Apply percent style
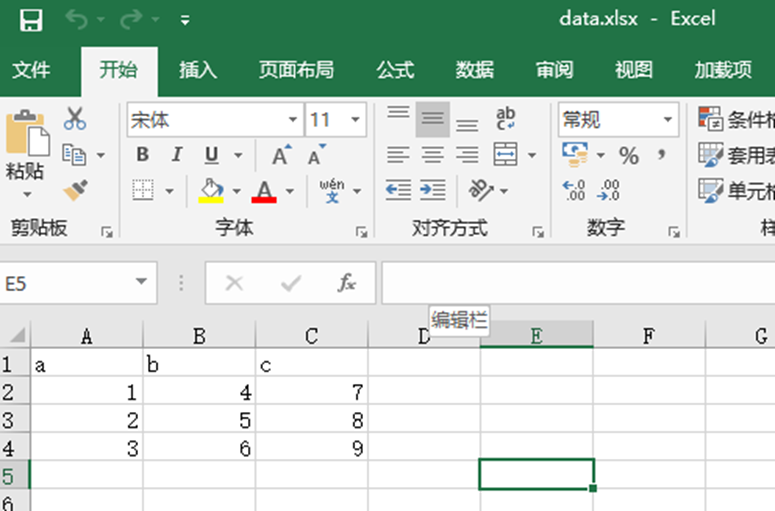The height and width of the screenshot is (511, 775). coord(629,156)
